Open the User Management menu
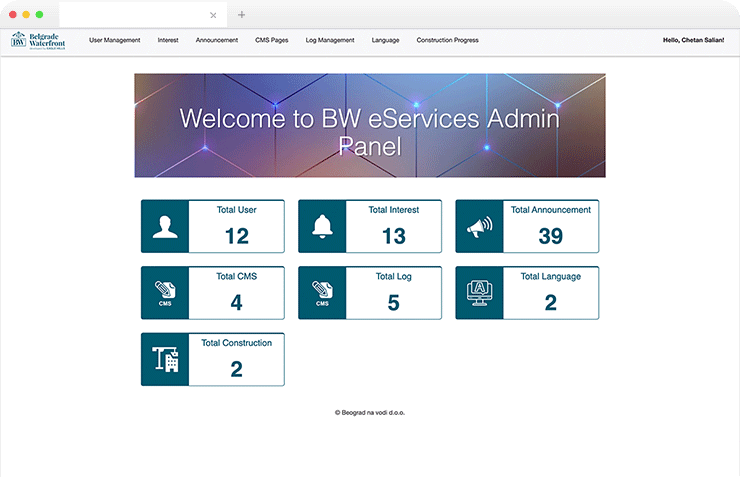Image resolution: width=740 pixels, height=490 pixels. click(x=115, y=40)
